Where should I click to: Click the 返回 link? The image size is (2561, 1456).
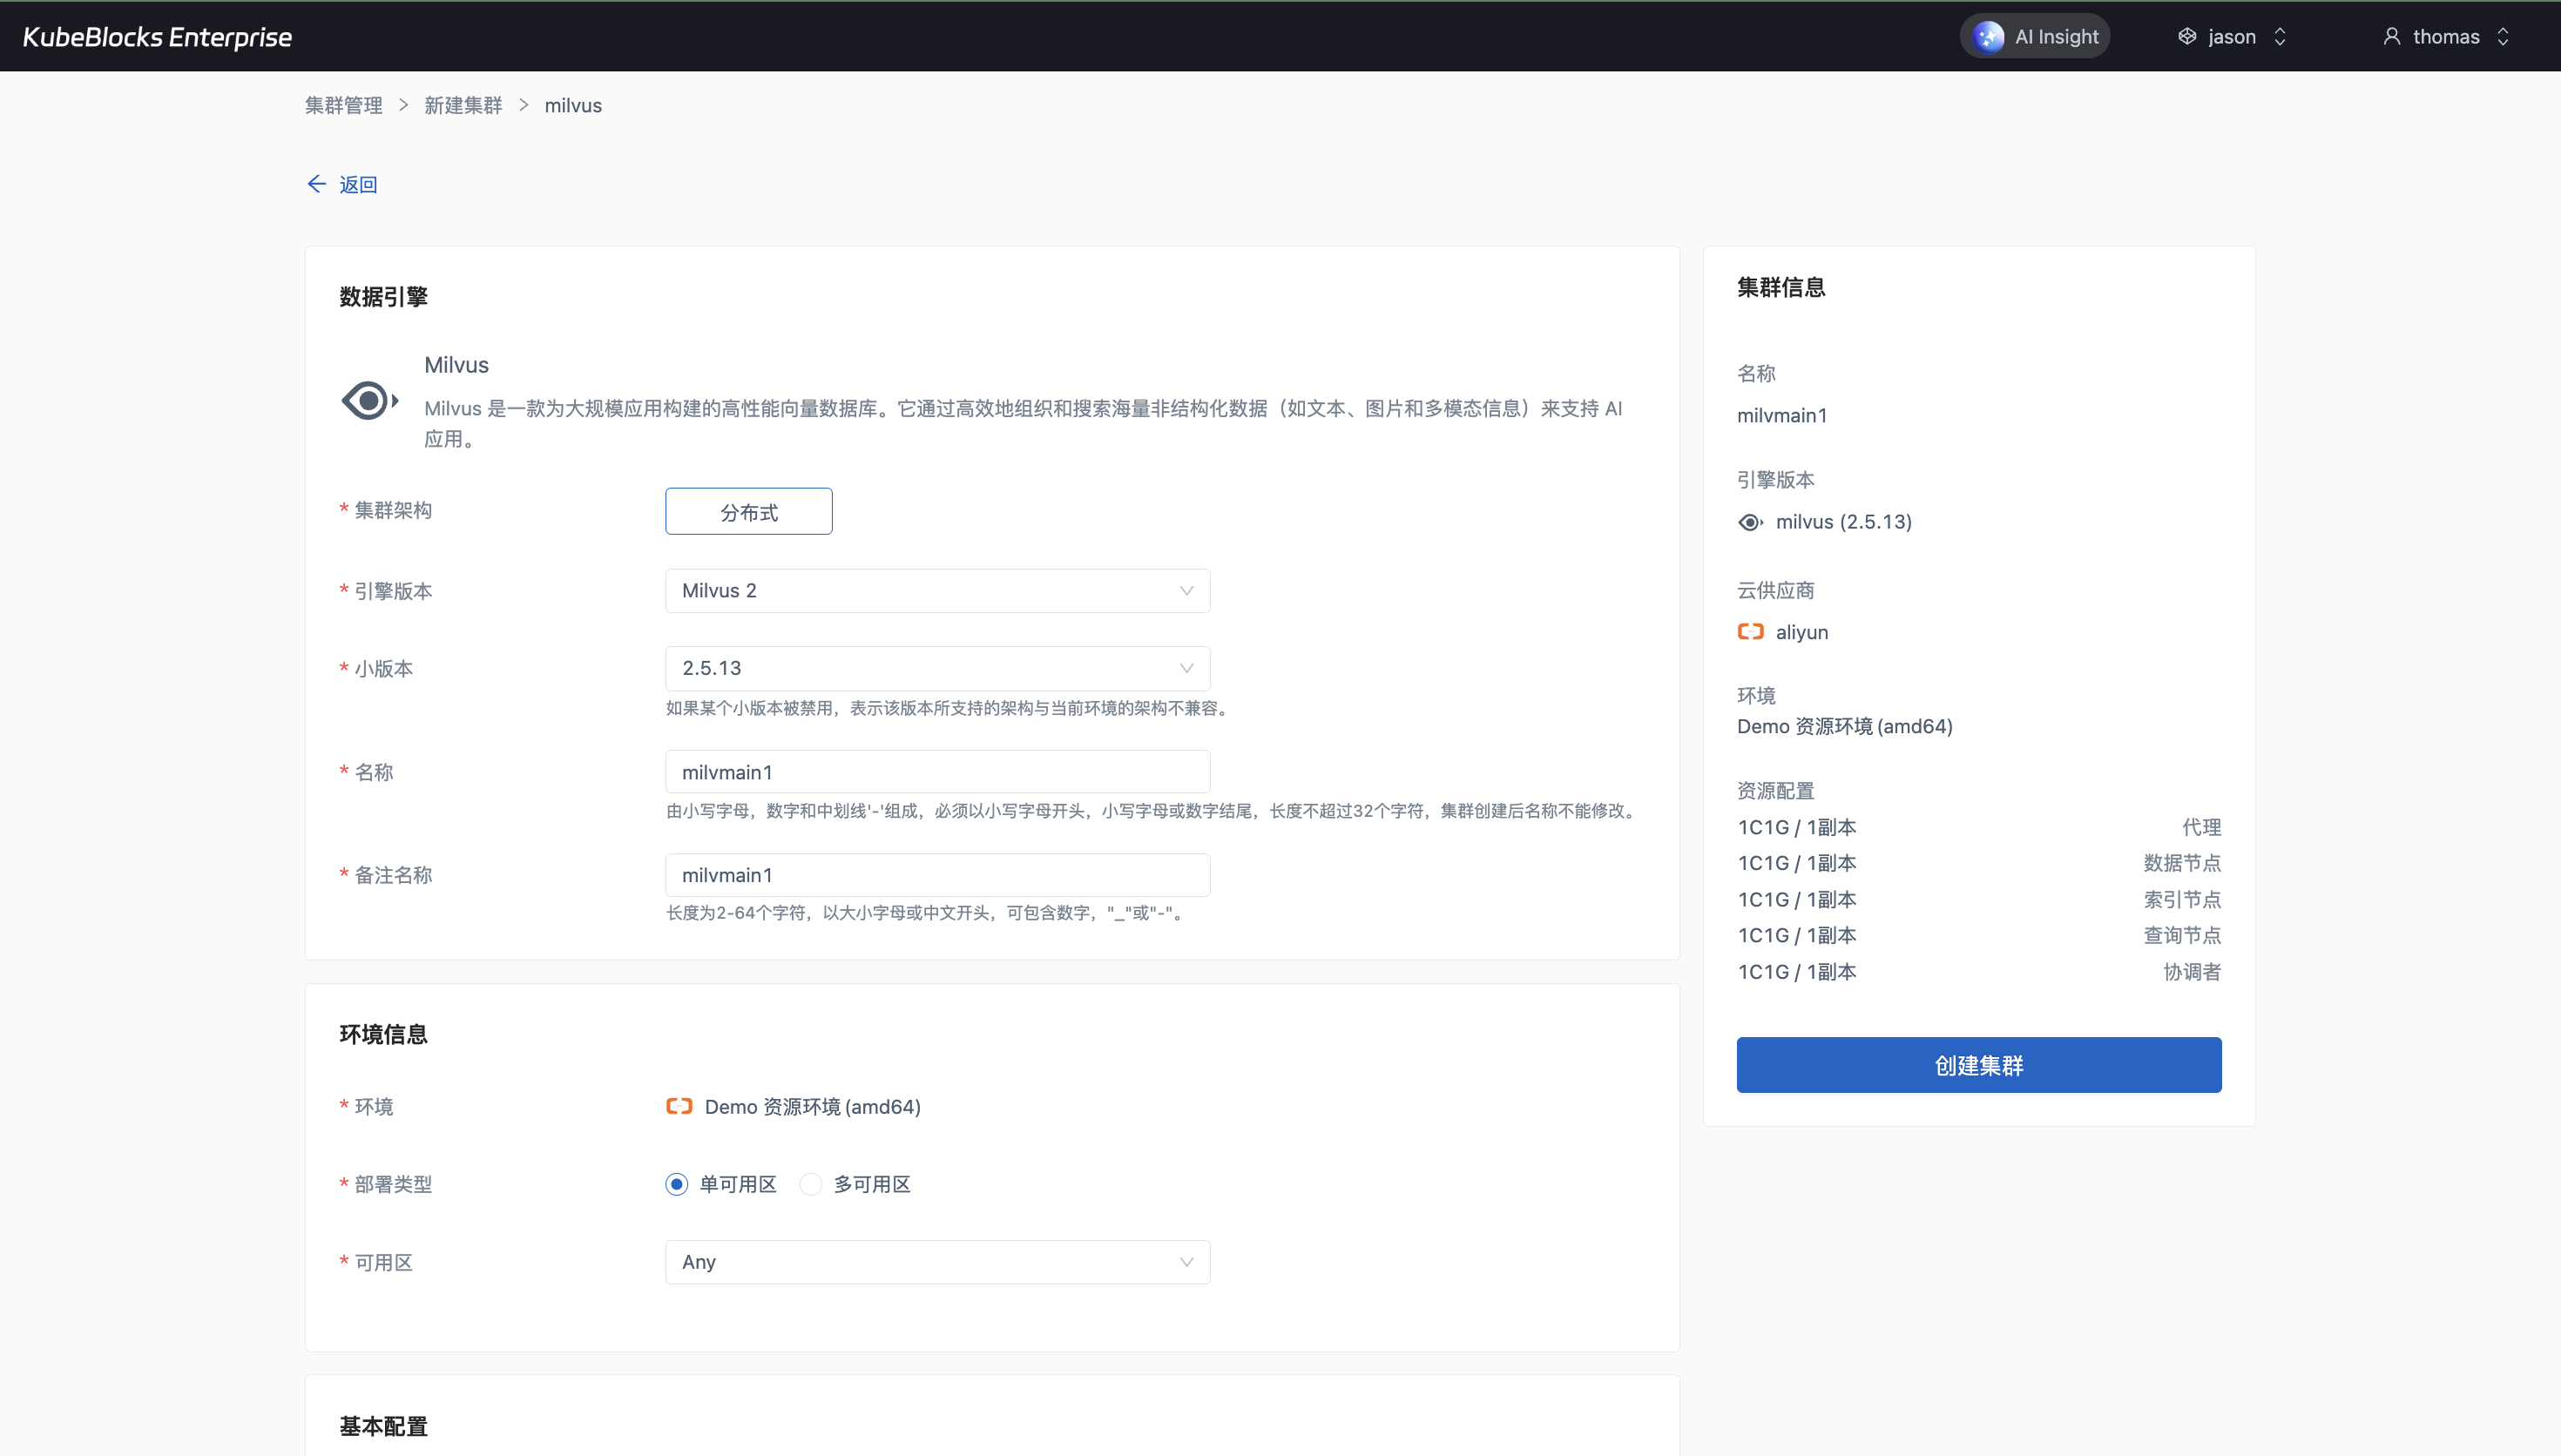click(358, 184)
